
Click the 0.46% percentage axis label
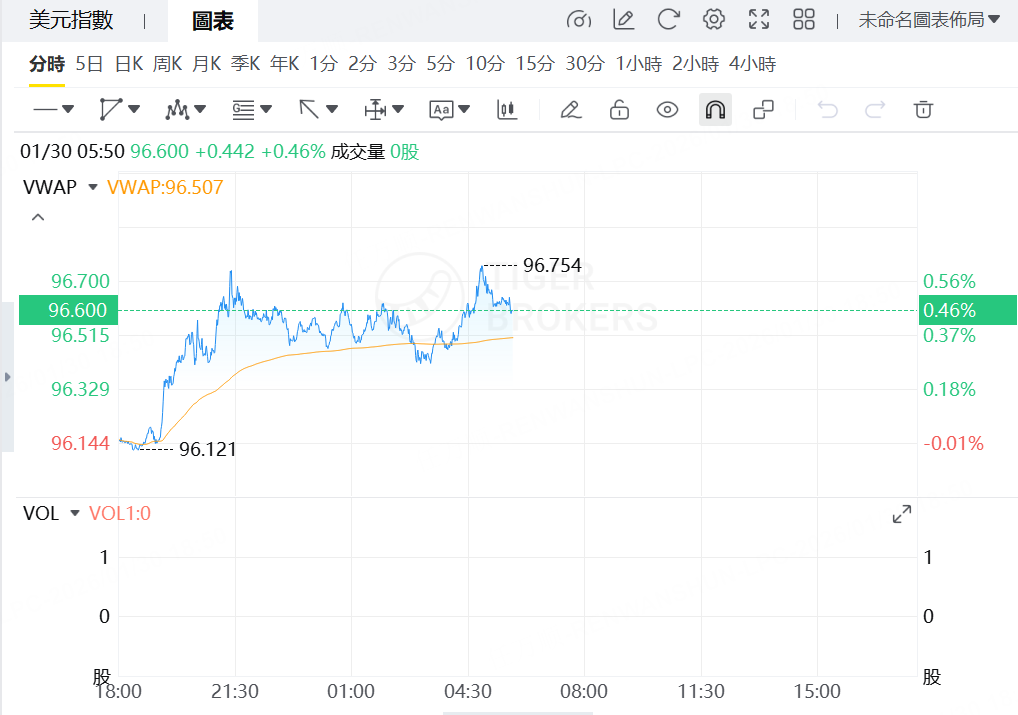(968, 310)
